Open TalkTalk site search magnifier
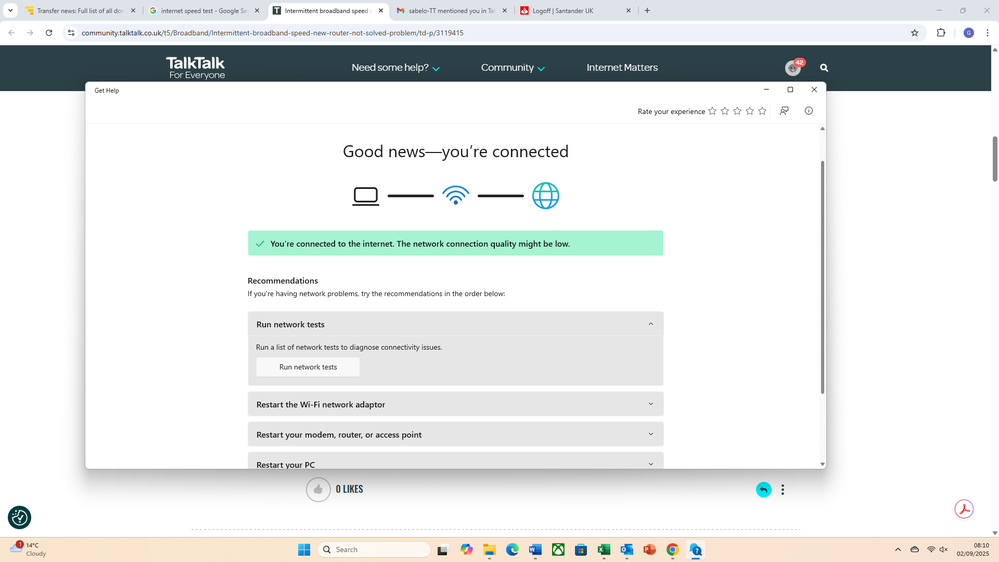 coord(824,68)
